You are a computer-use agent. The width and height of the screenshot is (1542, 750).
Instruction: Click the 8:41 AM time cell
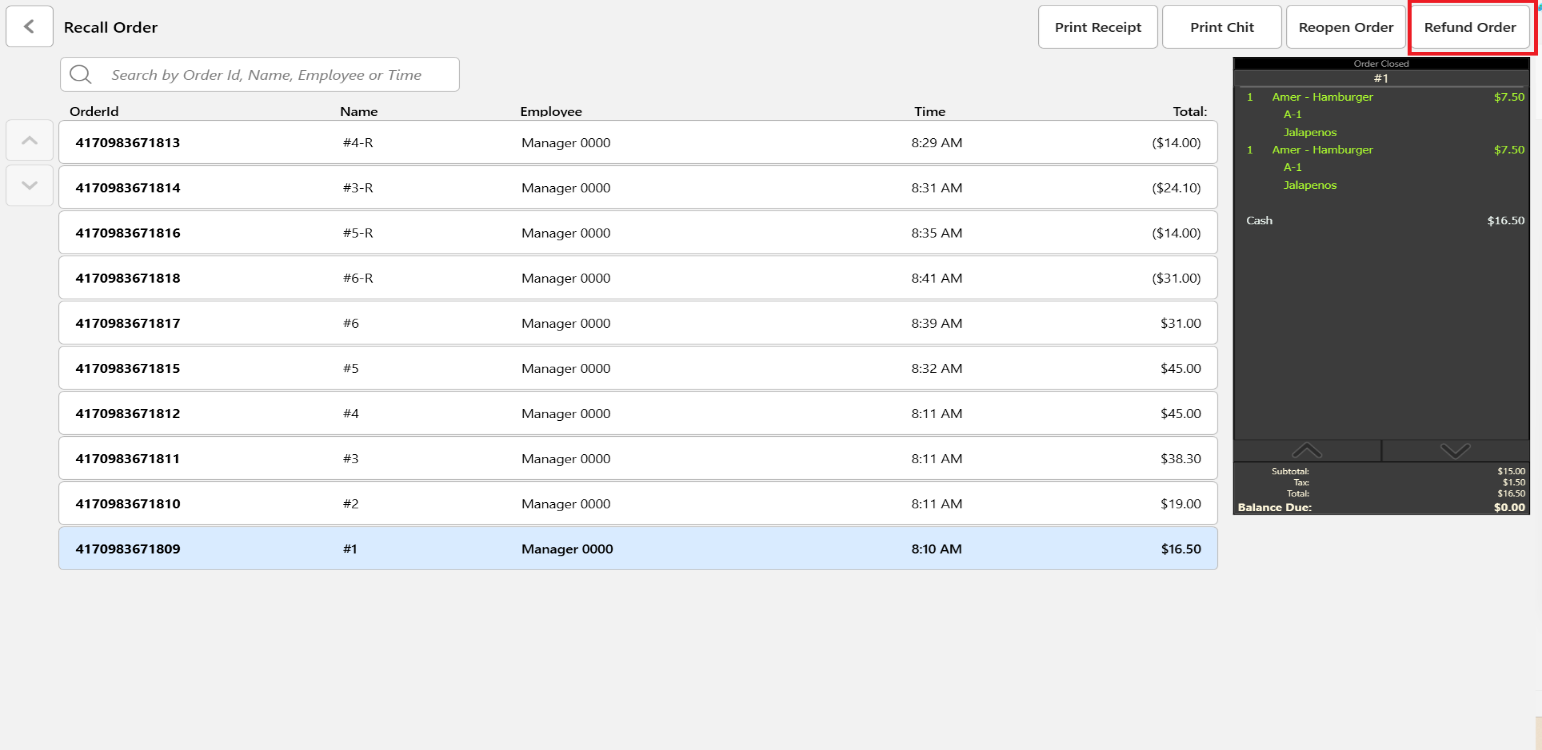point(937,278)
